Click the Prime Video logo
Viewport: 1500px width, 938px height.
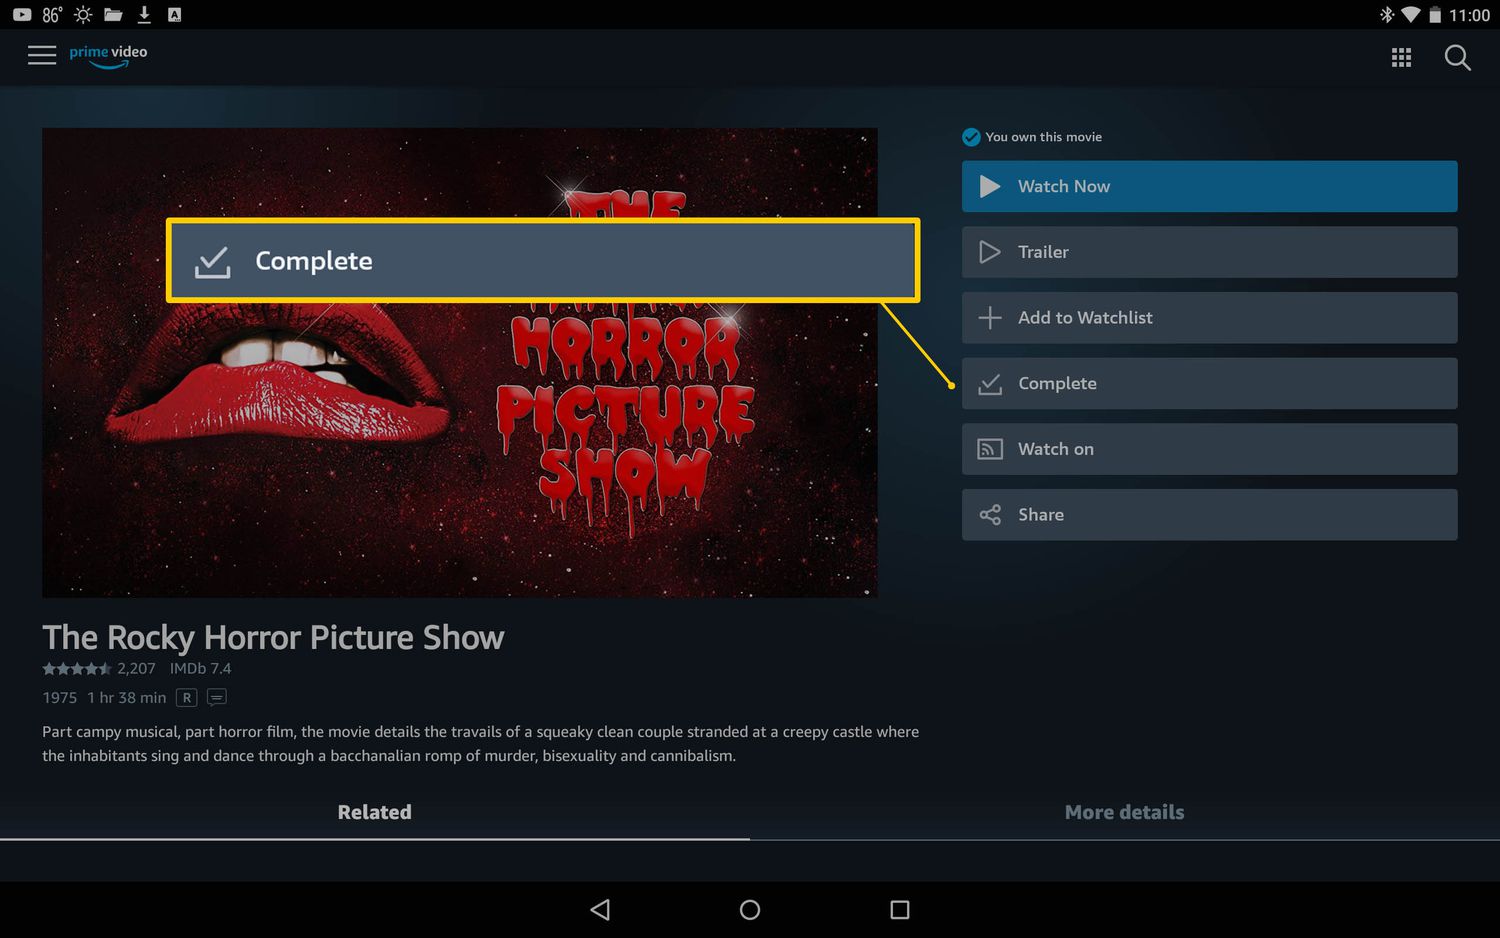[x=107, y=56]
